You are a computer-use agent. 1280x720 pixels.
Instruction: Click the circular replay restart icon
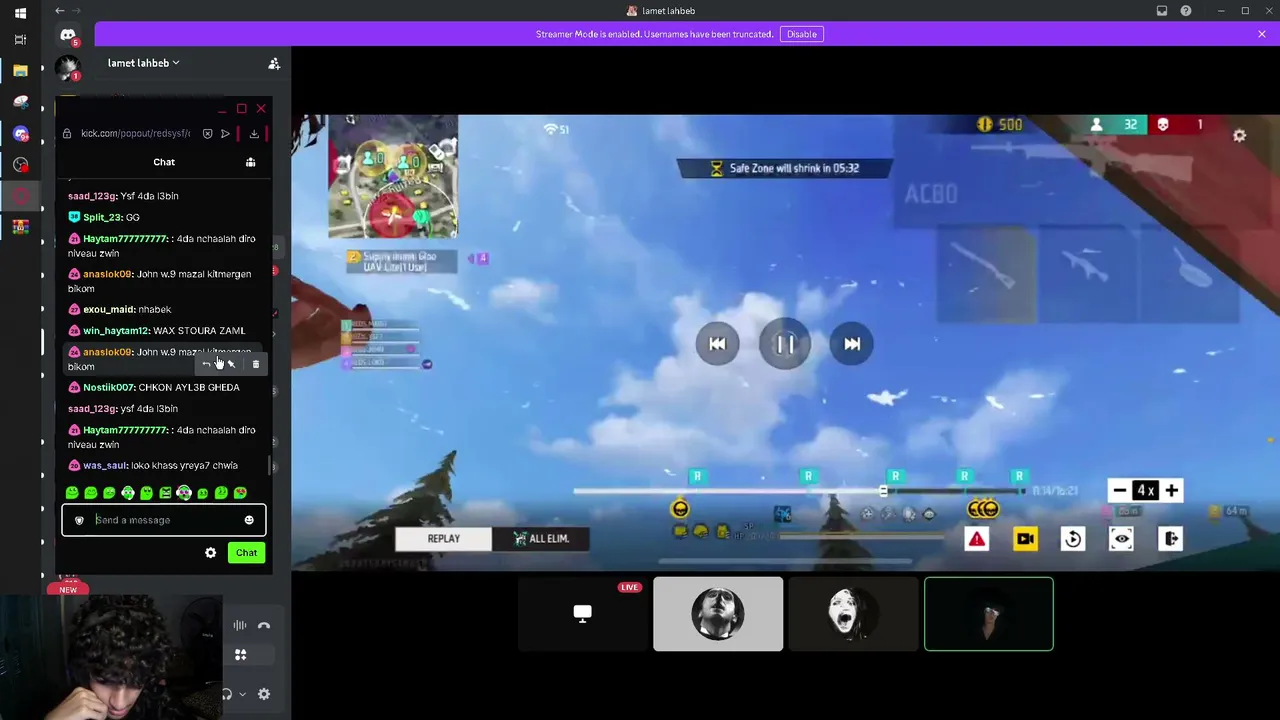1073,540
